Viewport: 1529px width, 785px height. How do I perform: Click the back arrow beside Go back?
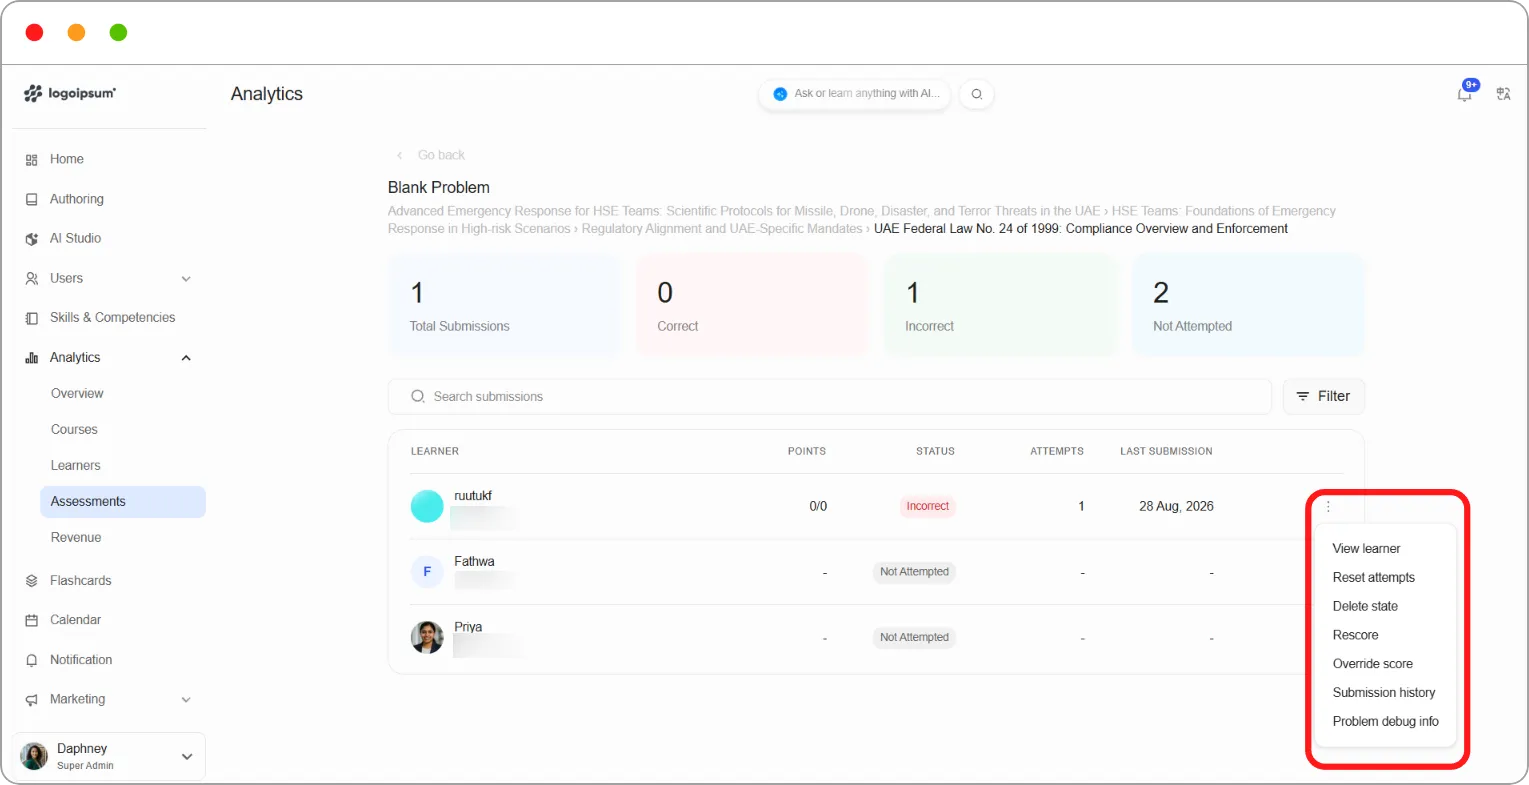pos(400,155)
